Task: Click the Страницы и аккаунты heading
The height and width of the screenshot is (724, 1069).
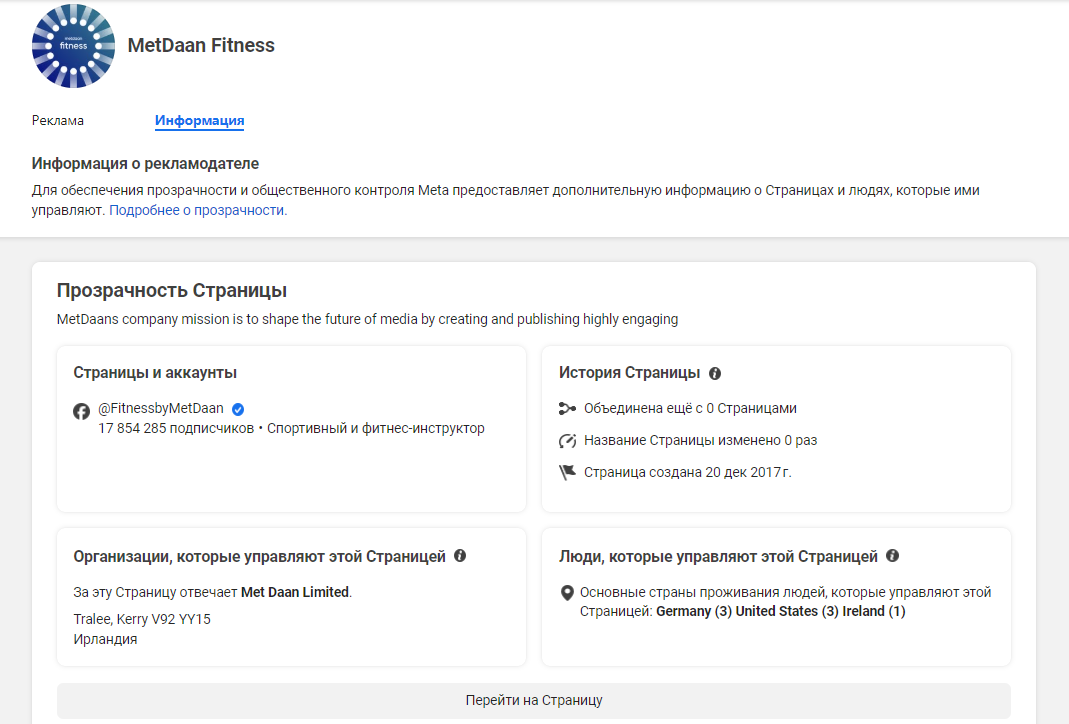Action: 155,373
